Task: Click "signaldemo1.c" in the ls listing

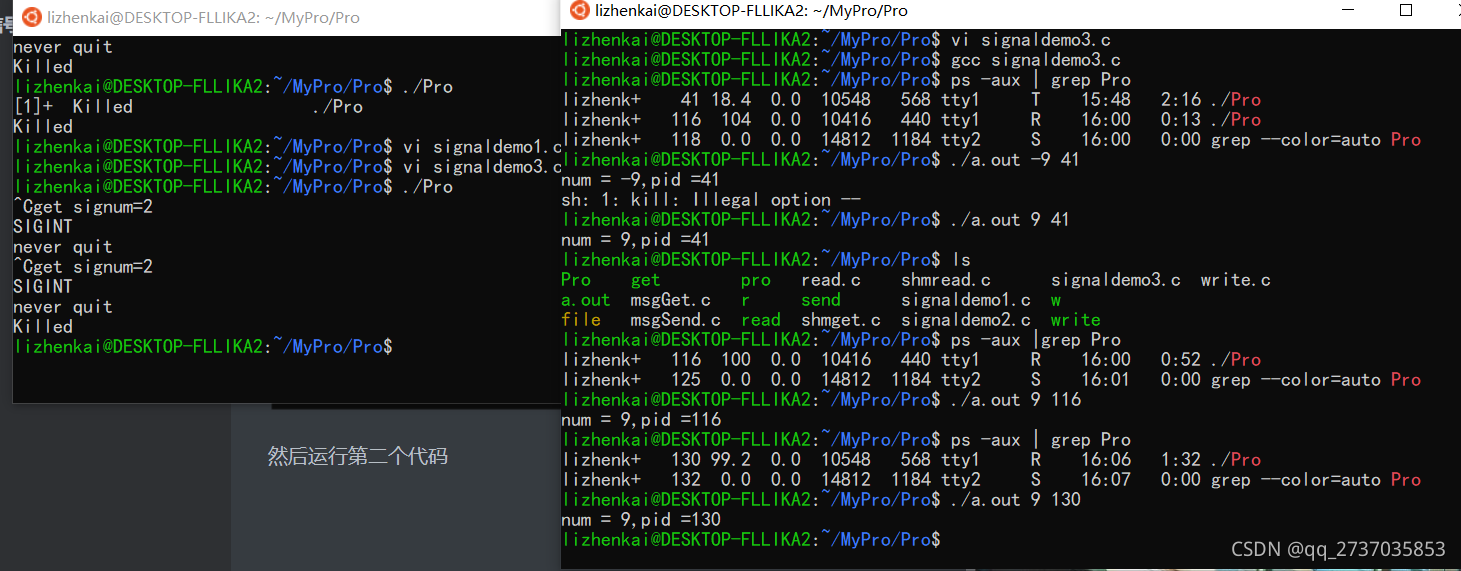Action: (x=966, y=300)
